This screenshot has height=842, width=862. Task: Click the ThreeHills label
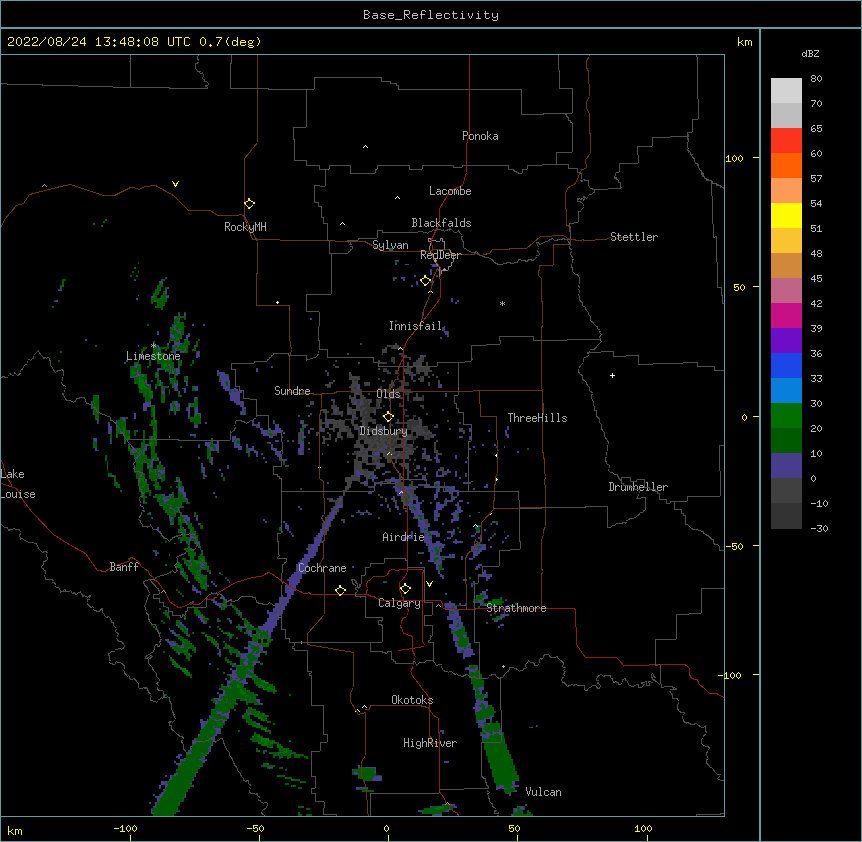click(x=537, y=418)
